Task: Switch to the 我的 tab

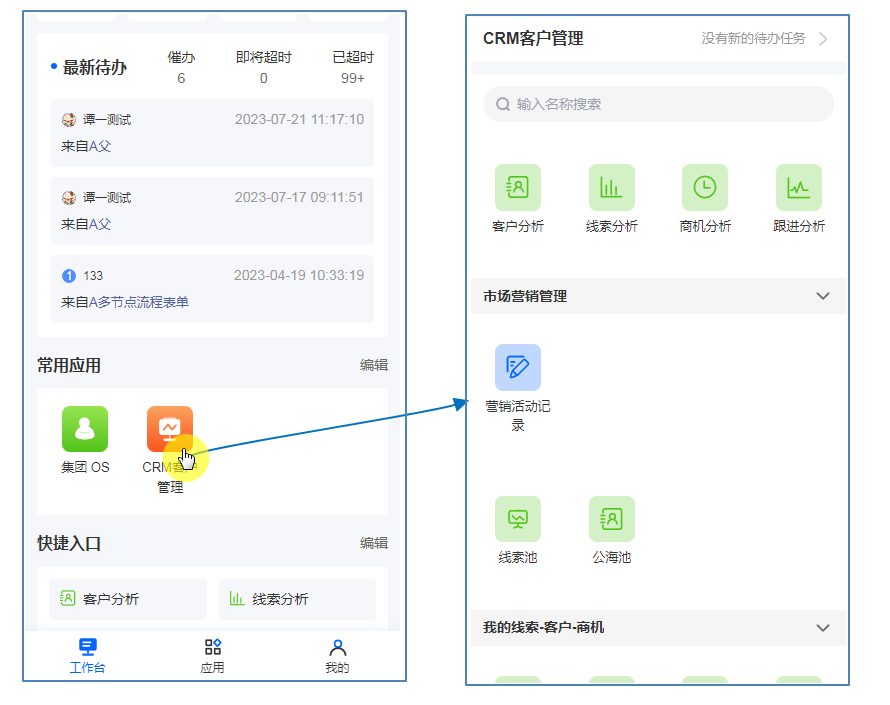Action: (x=337, y=656)
